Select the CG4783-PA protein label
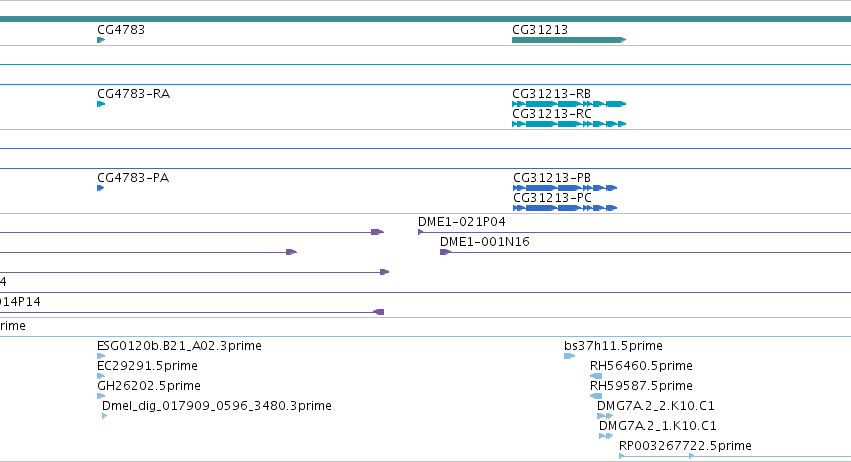Viewport: 851px width, 462px height. (x=133, y=178)
